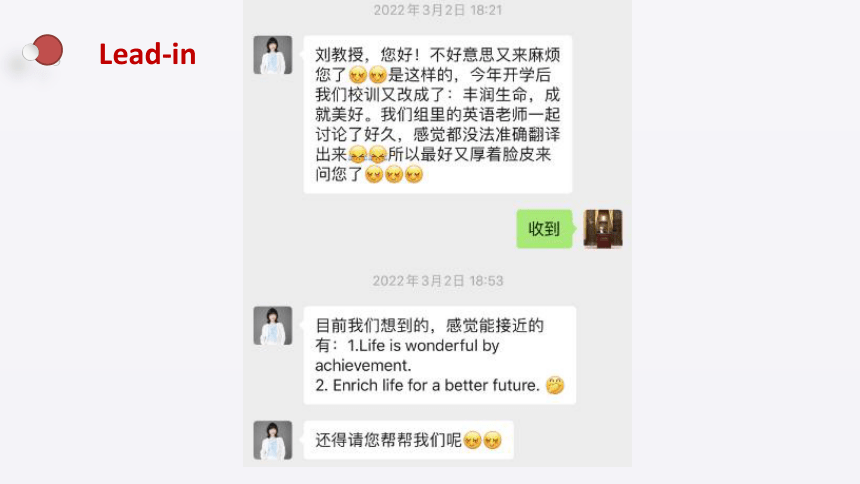Screen dimensions: 860x484
Task: Tap the middle emoji after 问您了
Action: click(394, 175)
